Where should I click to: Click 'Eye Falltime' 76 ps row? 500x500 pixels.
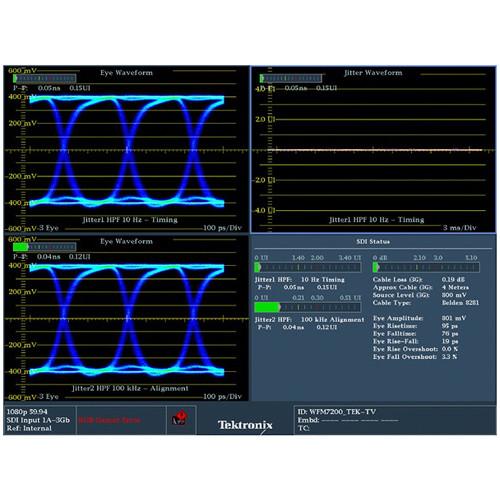click(415, 333)
